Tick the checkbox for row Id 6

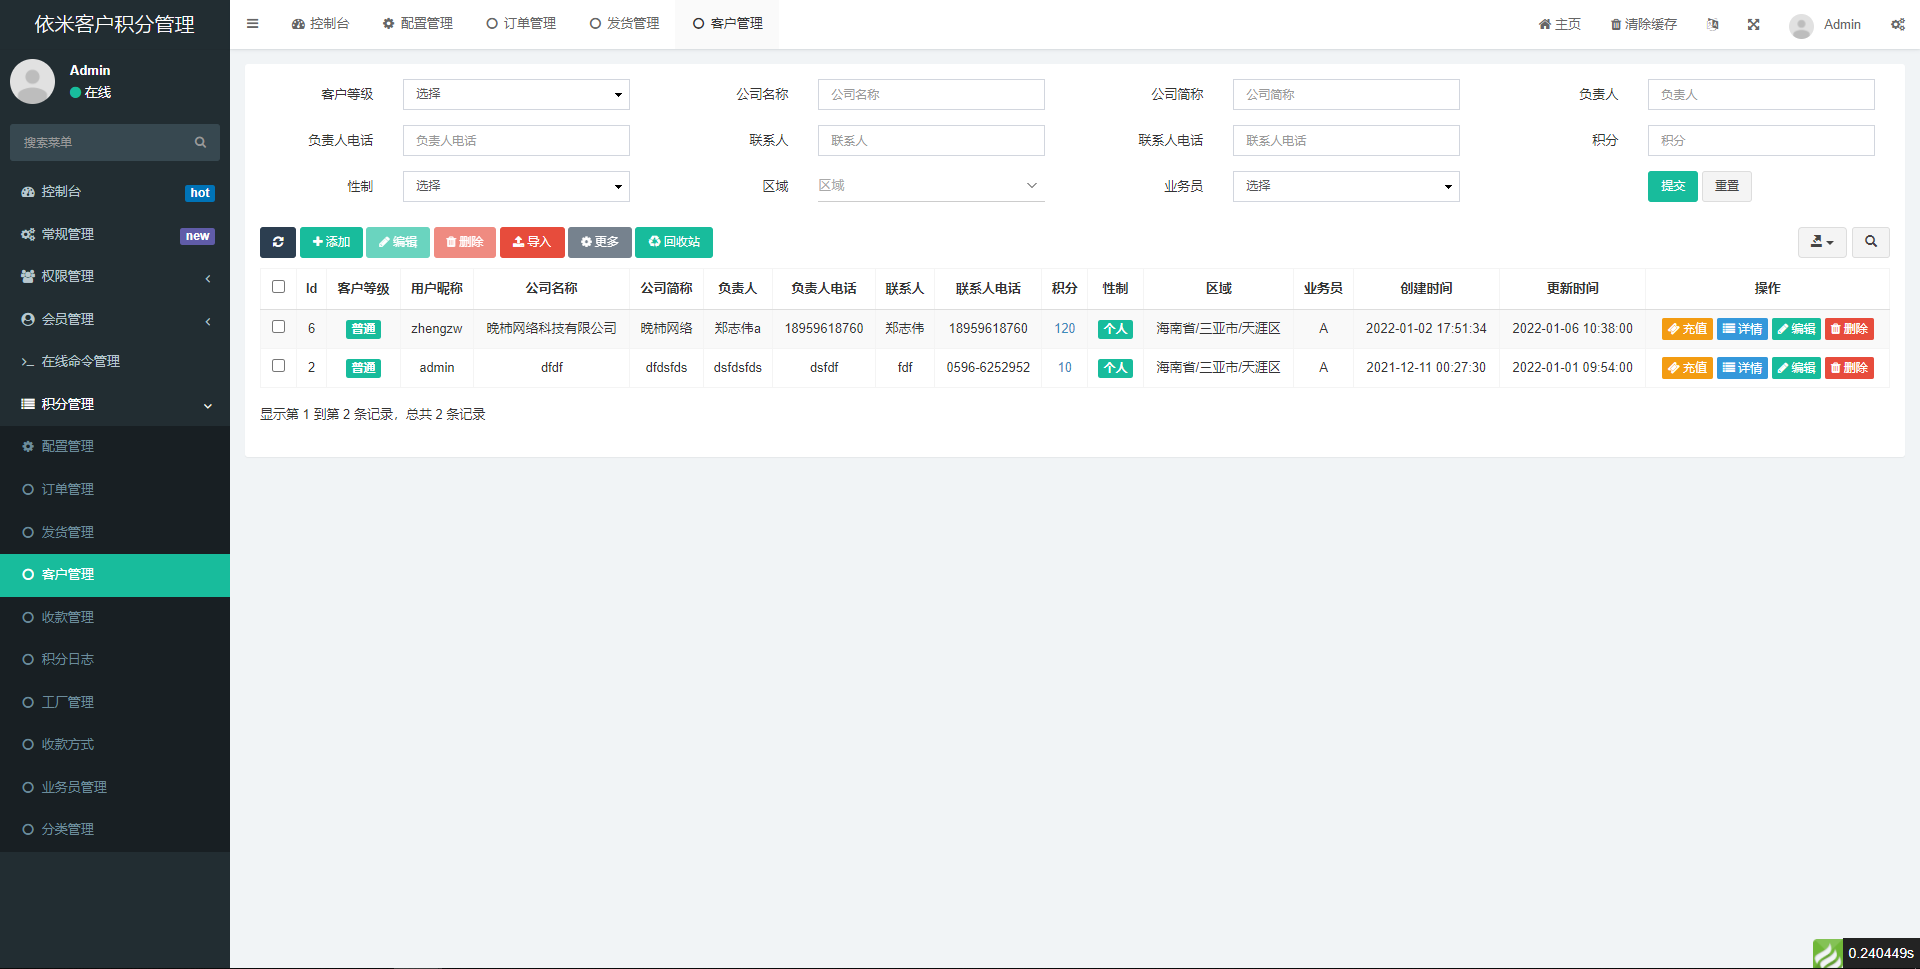pyautogui.click(x=279, y=327)
